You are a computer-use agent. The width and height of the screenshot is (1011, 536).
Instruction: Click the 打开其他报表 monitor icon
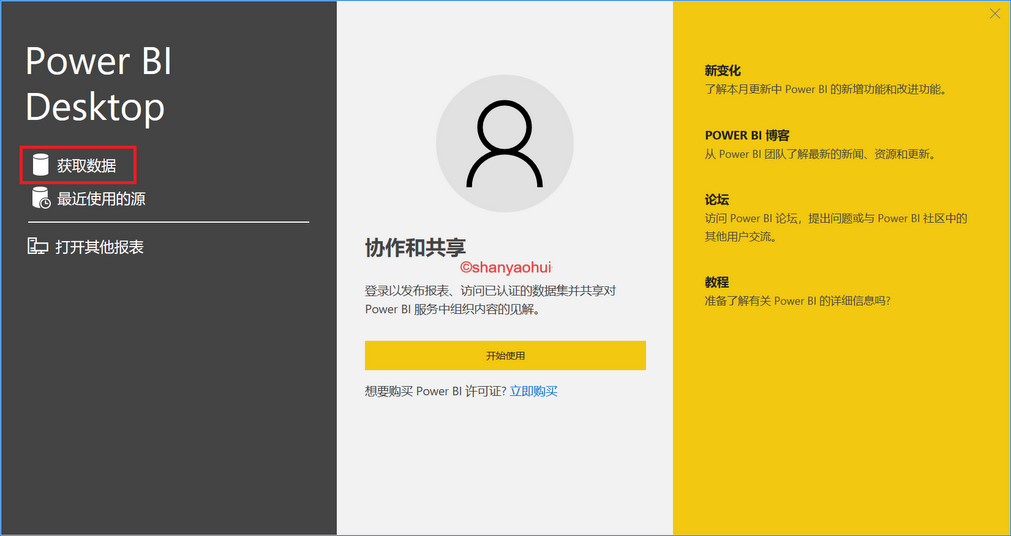tap(37, 246)
